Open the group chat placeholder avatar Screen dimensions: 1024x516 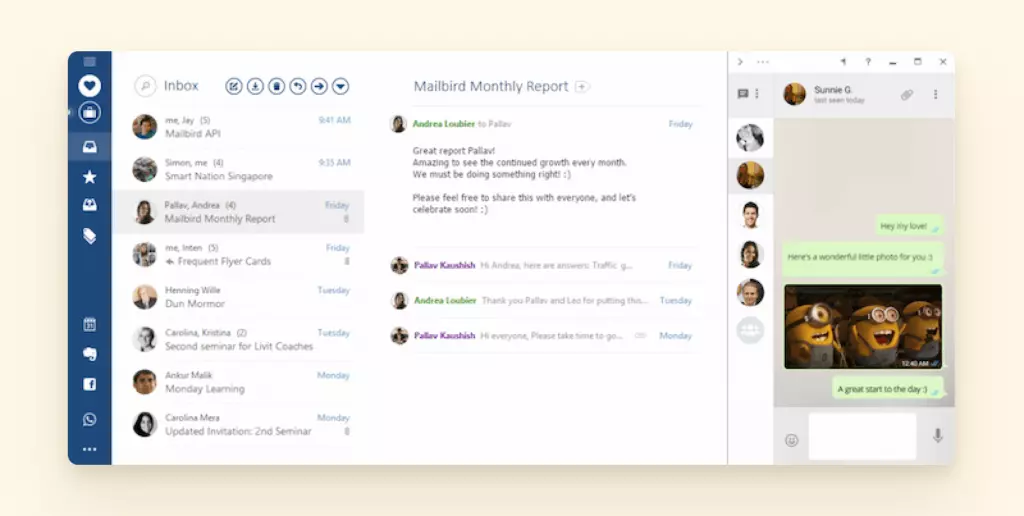pos(750,330)
